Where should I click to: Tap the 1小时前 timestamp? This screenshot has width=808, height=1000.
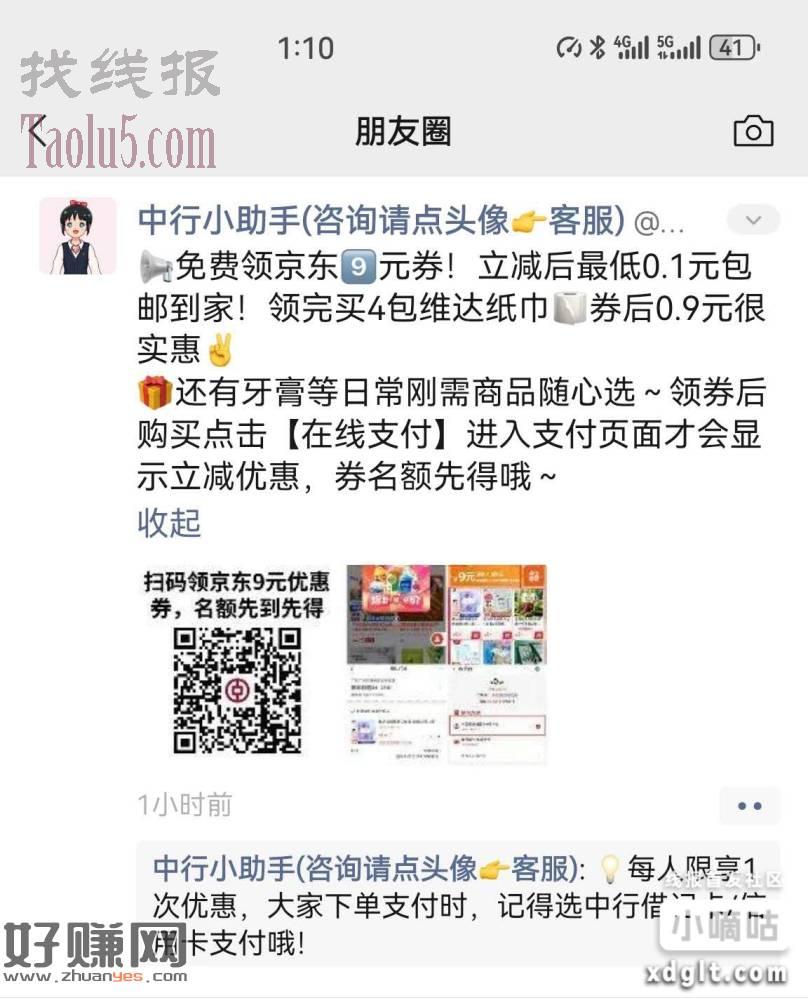point(185,805)
